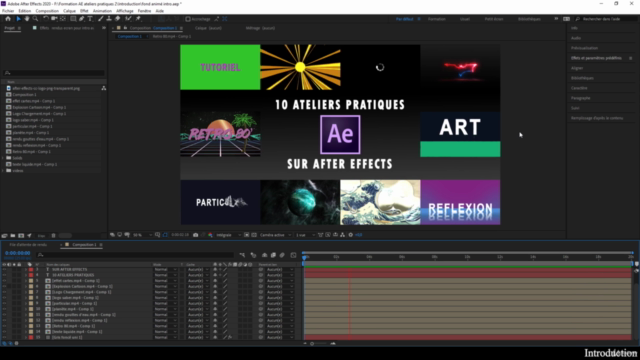Click the Retro 80.mp4 - Comp 1 breadcrumb
The width and height of the screenshot is (640, 360).
click(x=172, y=36)
